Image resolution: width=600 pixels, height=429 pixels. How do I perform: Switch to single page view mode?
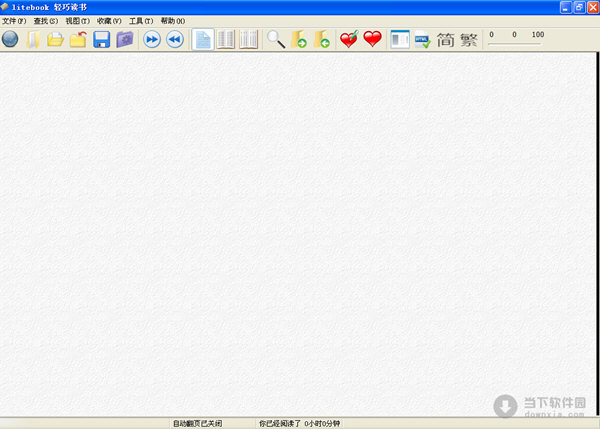coord(202,40)
